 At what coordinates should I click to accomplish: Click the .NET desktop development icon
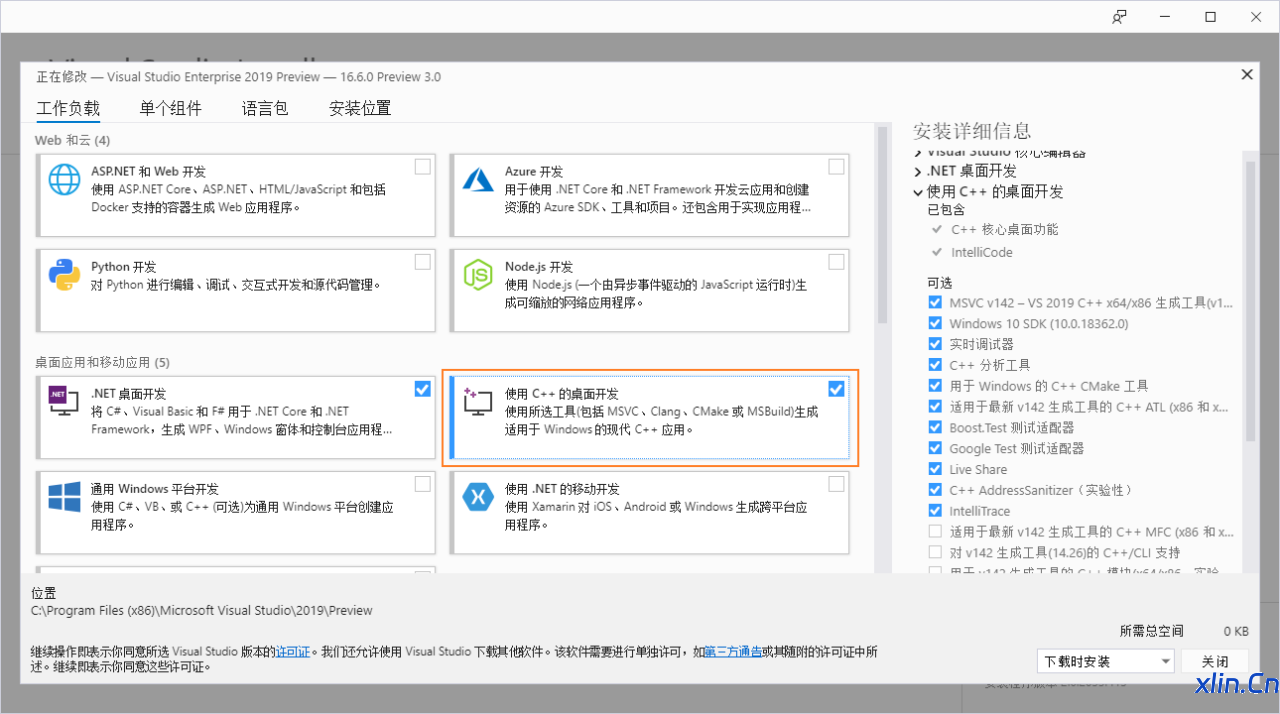65,402
